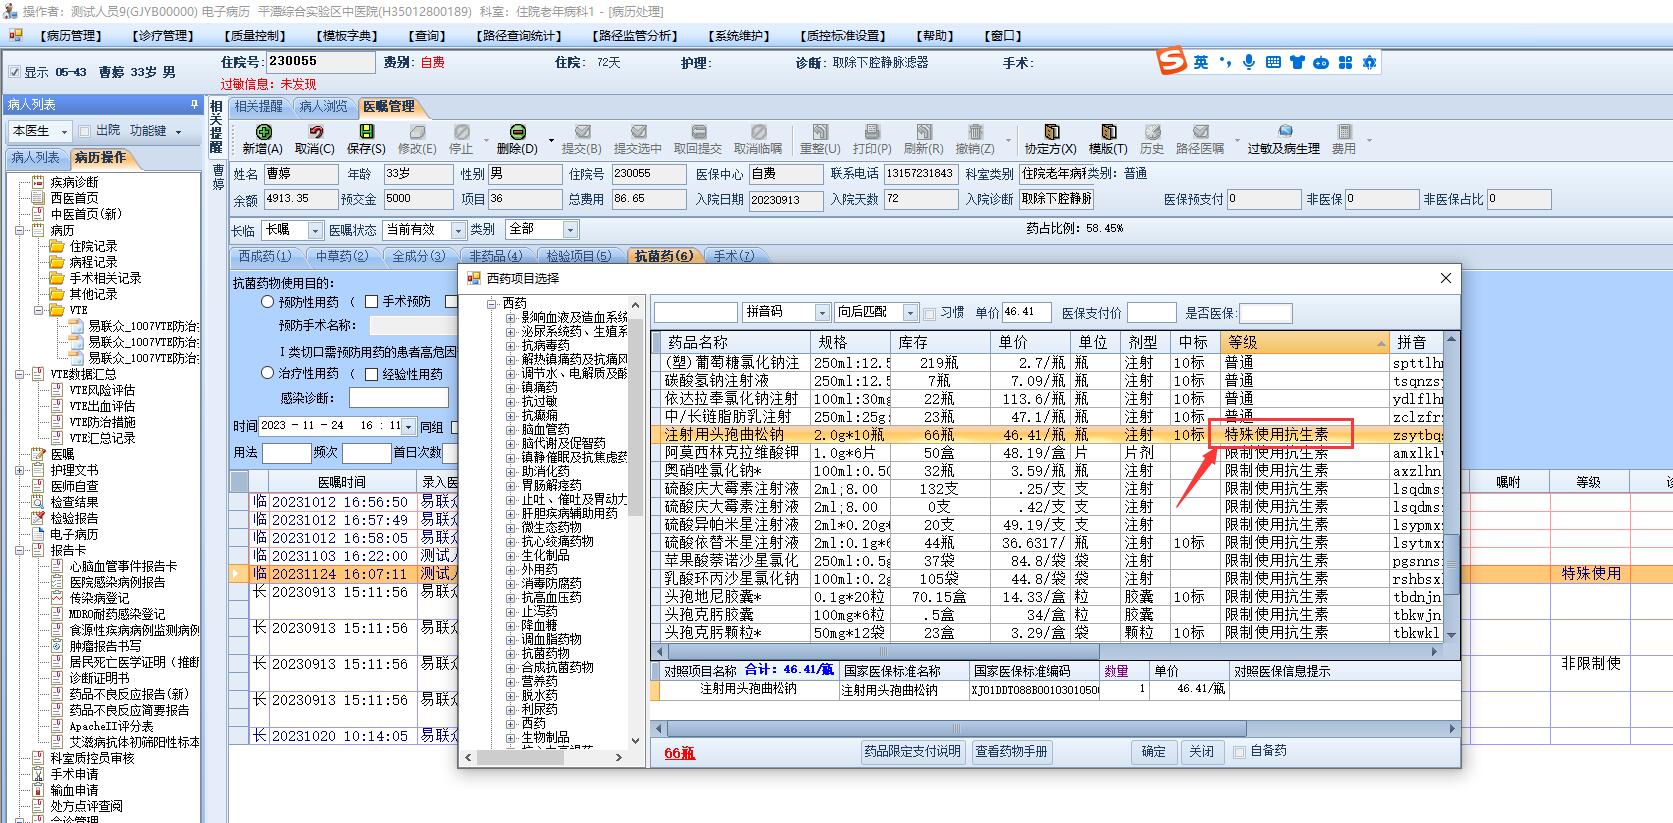
Task: Click the 取消(C) cancel icon
Action: [315, 132]
